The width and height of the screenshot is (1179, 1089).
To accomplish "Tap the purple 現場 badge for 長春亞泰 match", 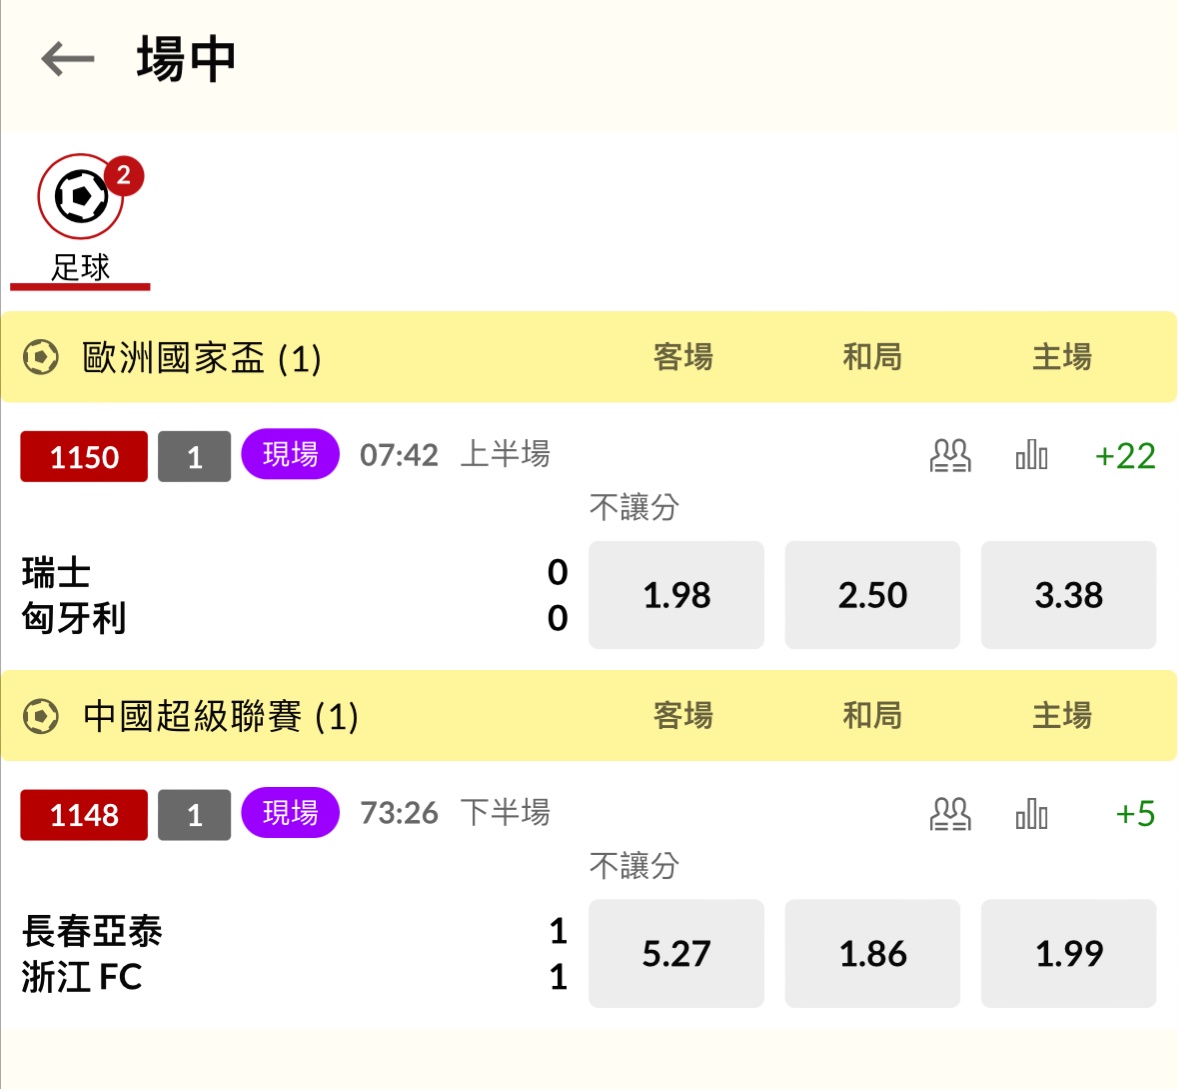I will (290, 812).
